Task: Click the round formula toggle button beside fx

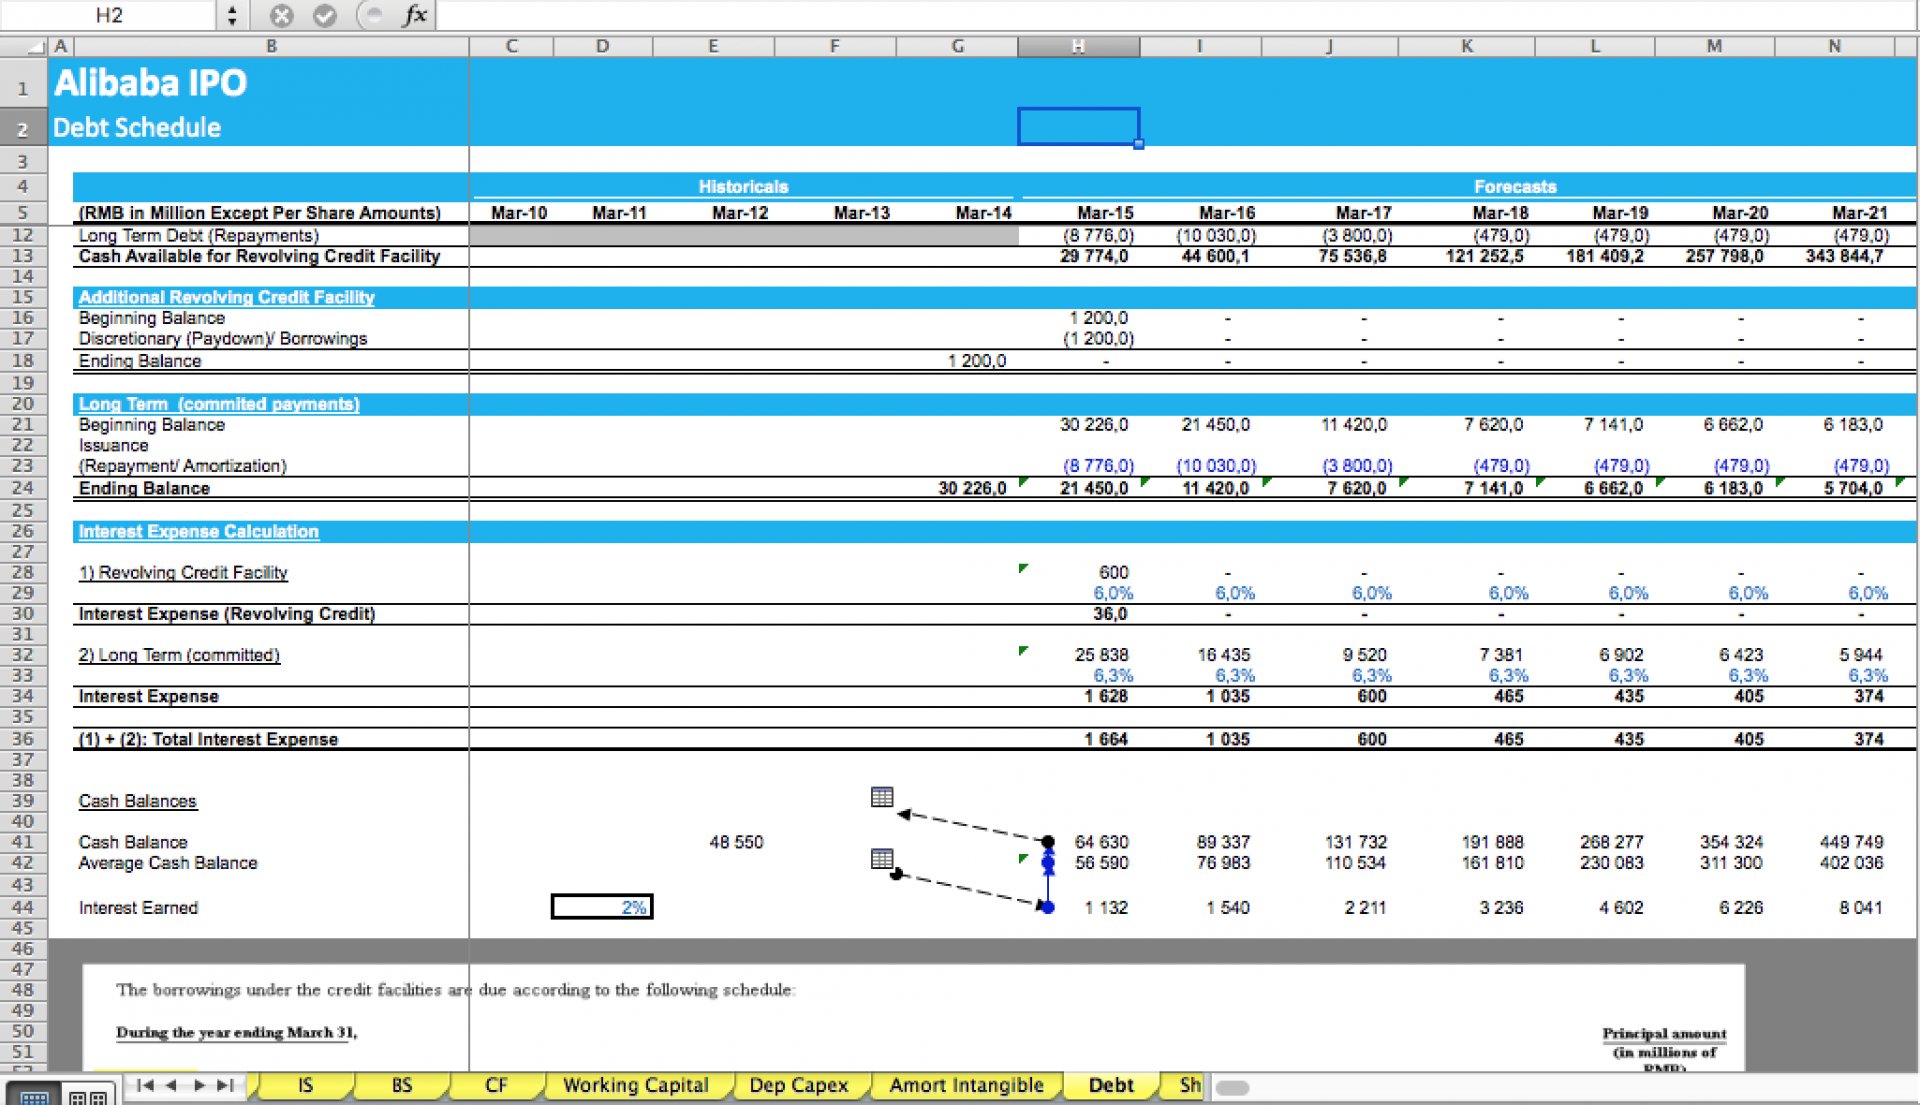Action: point(372,15)
